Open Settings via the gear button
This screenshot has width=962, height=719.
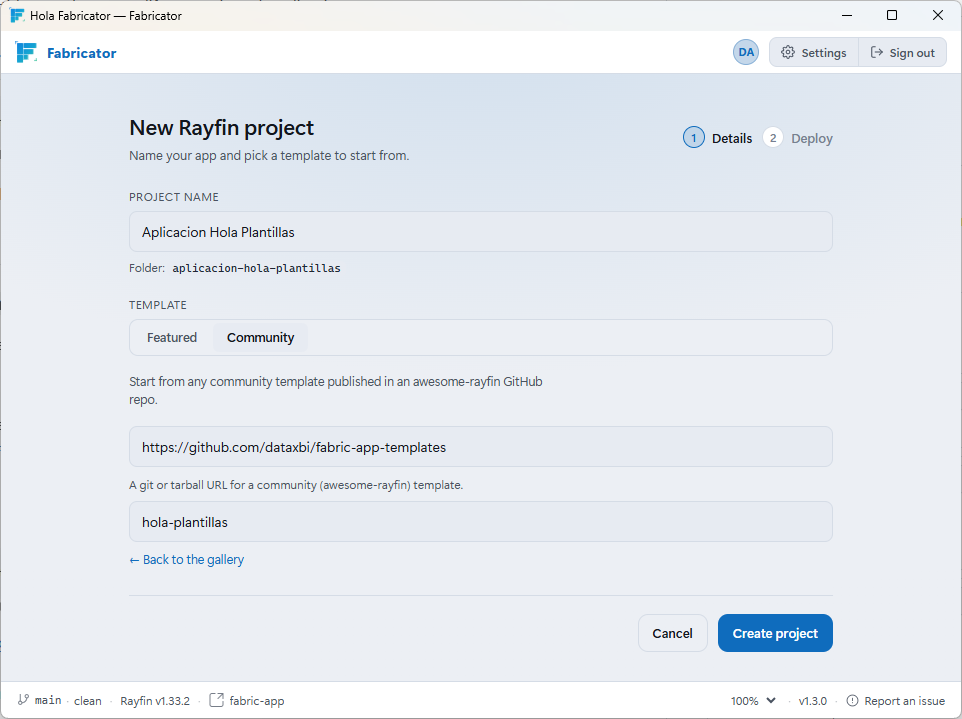coord(814,53)
